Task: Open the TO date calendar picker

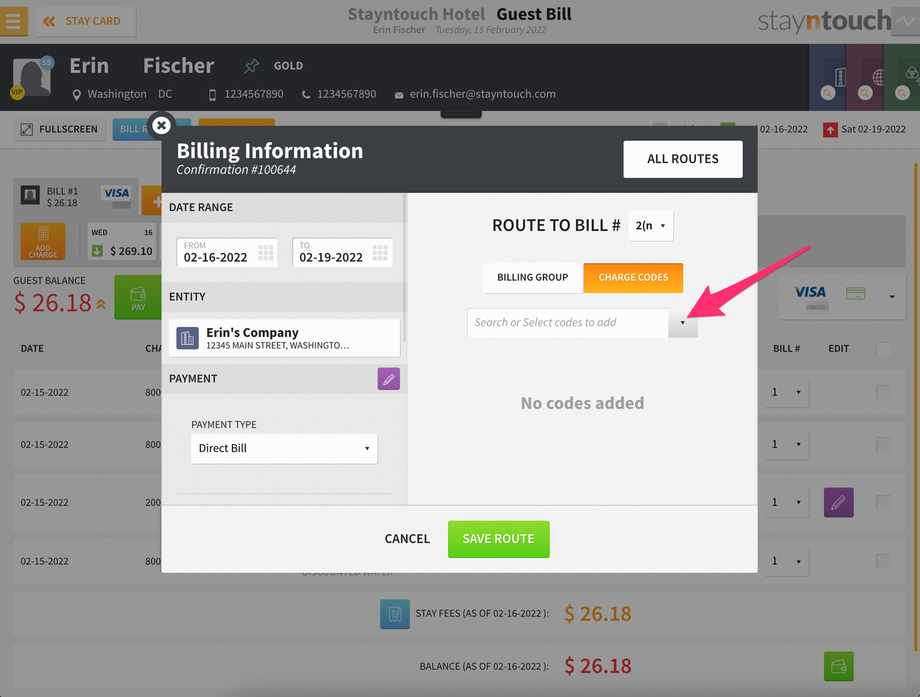Action: (380, 252)
